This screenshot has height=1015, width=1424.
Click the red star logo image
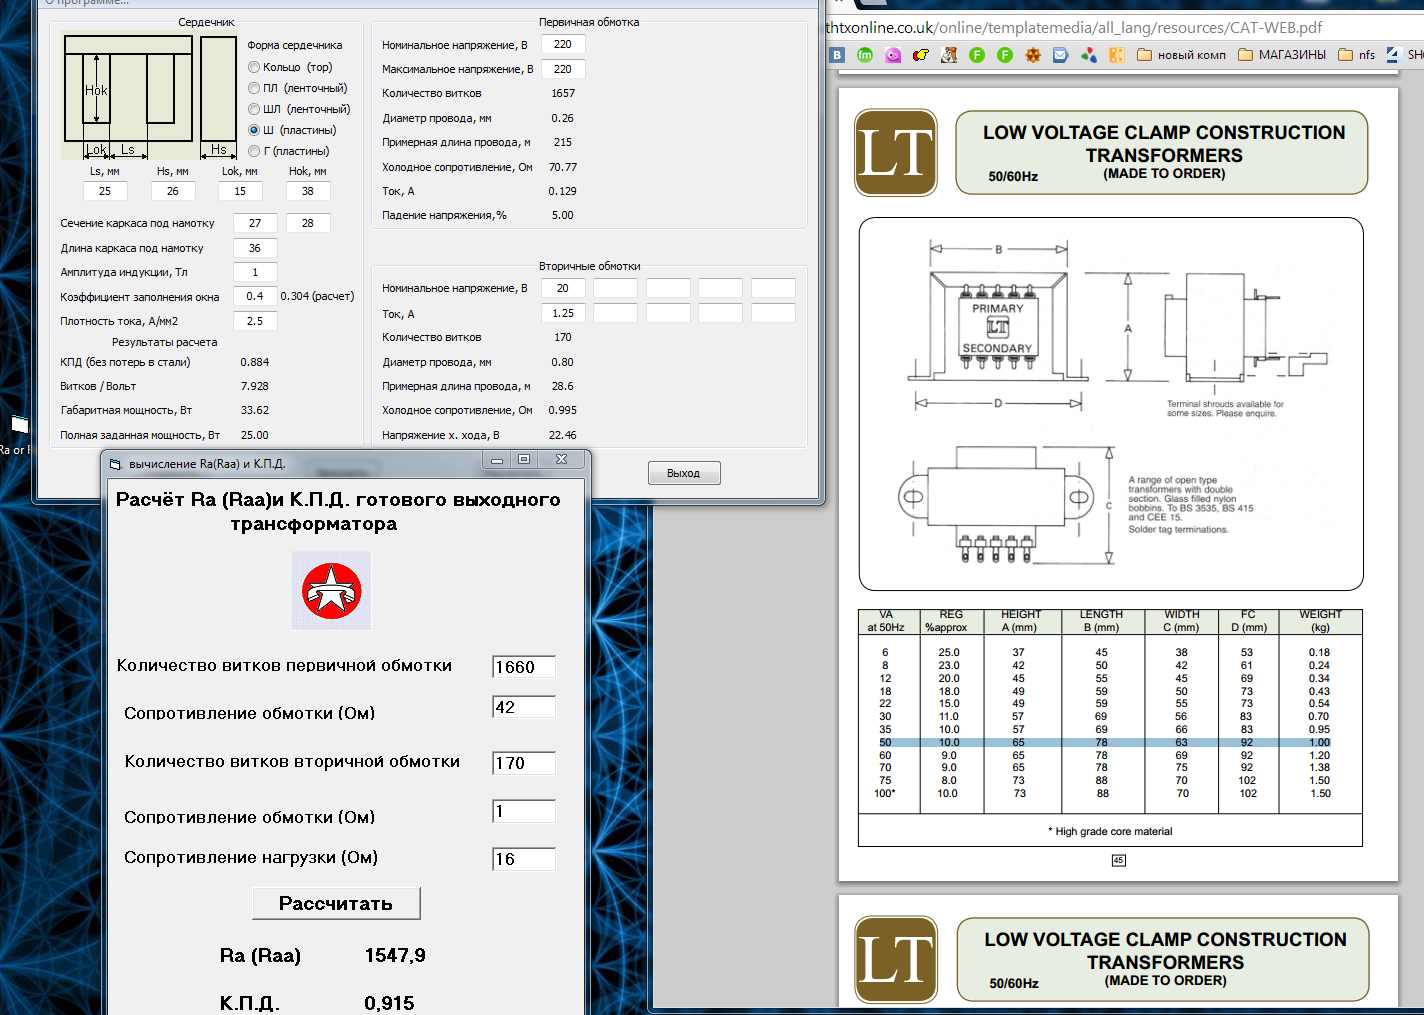(331, 590)
